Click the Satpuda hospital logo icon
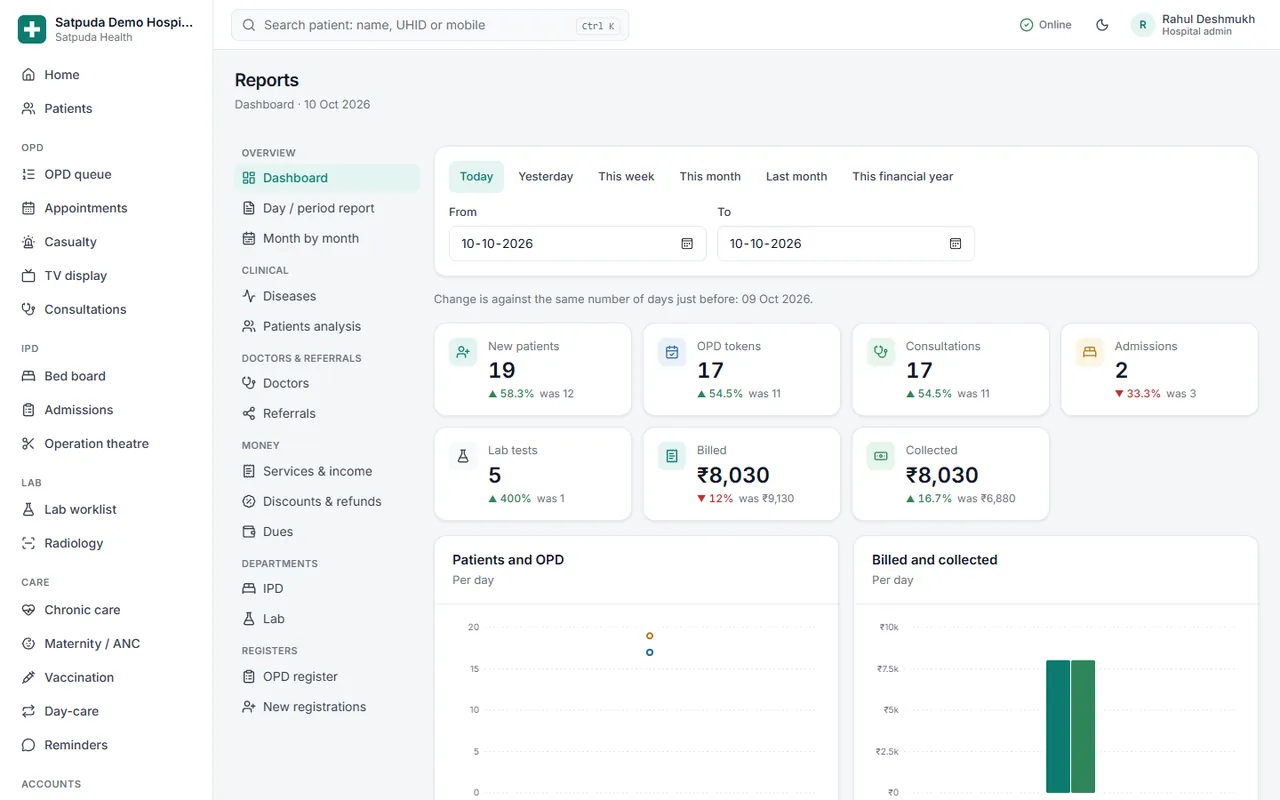The height and width of the screenshot is (800, 1280). click(x=32, y=29)
